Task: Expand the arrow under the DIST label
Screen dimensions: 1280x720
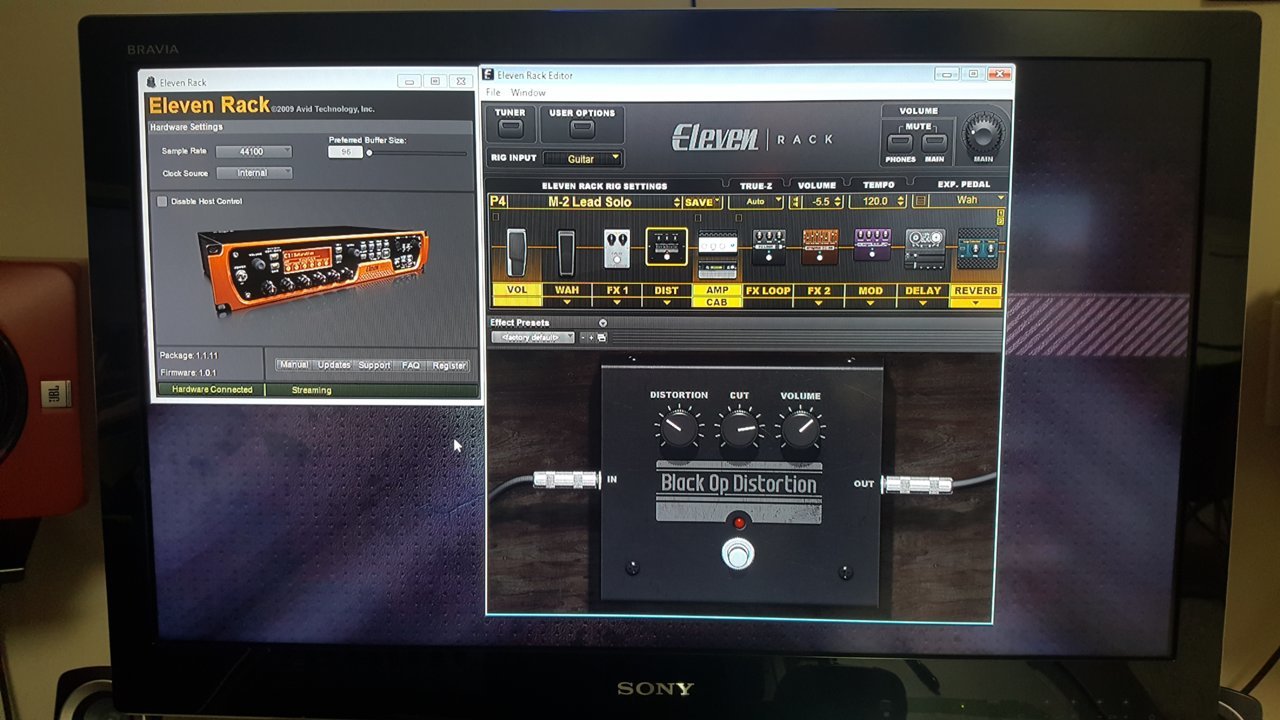Action: [x=666, y=302]
